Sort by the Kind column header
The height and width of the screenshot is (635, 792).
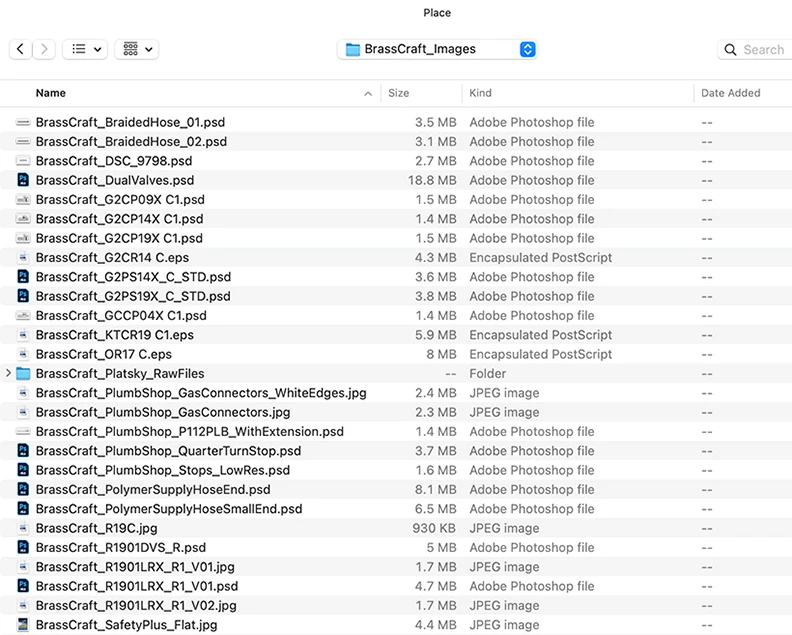point(480,93)
